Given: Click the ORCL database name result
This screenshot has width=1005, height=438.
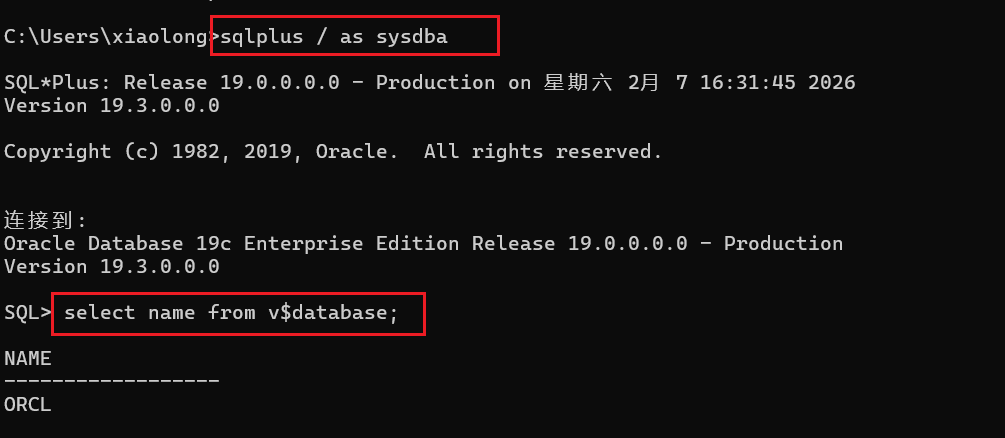Looking at the screenshot, I should tap(28, 405).
